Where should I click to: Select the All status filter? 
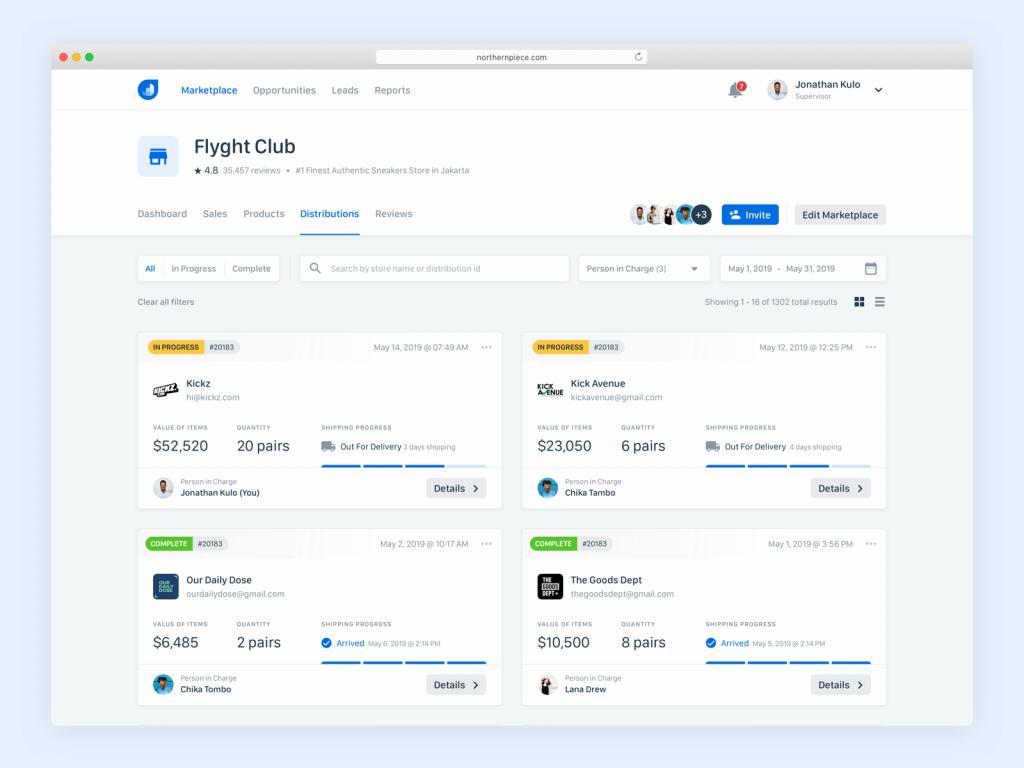click(150, 269)
